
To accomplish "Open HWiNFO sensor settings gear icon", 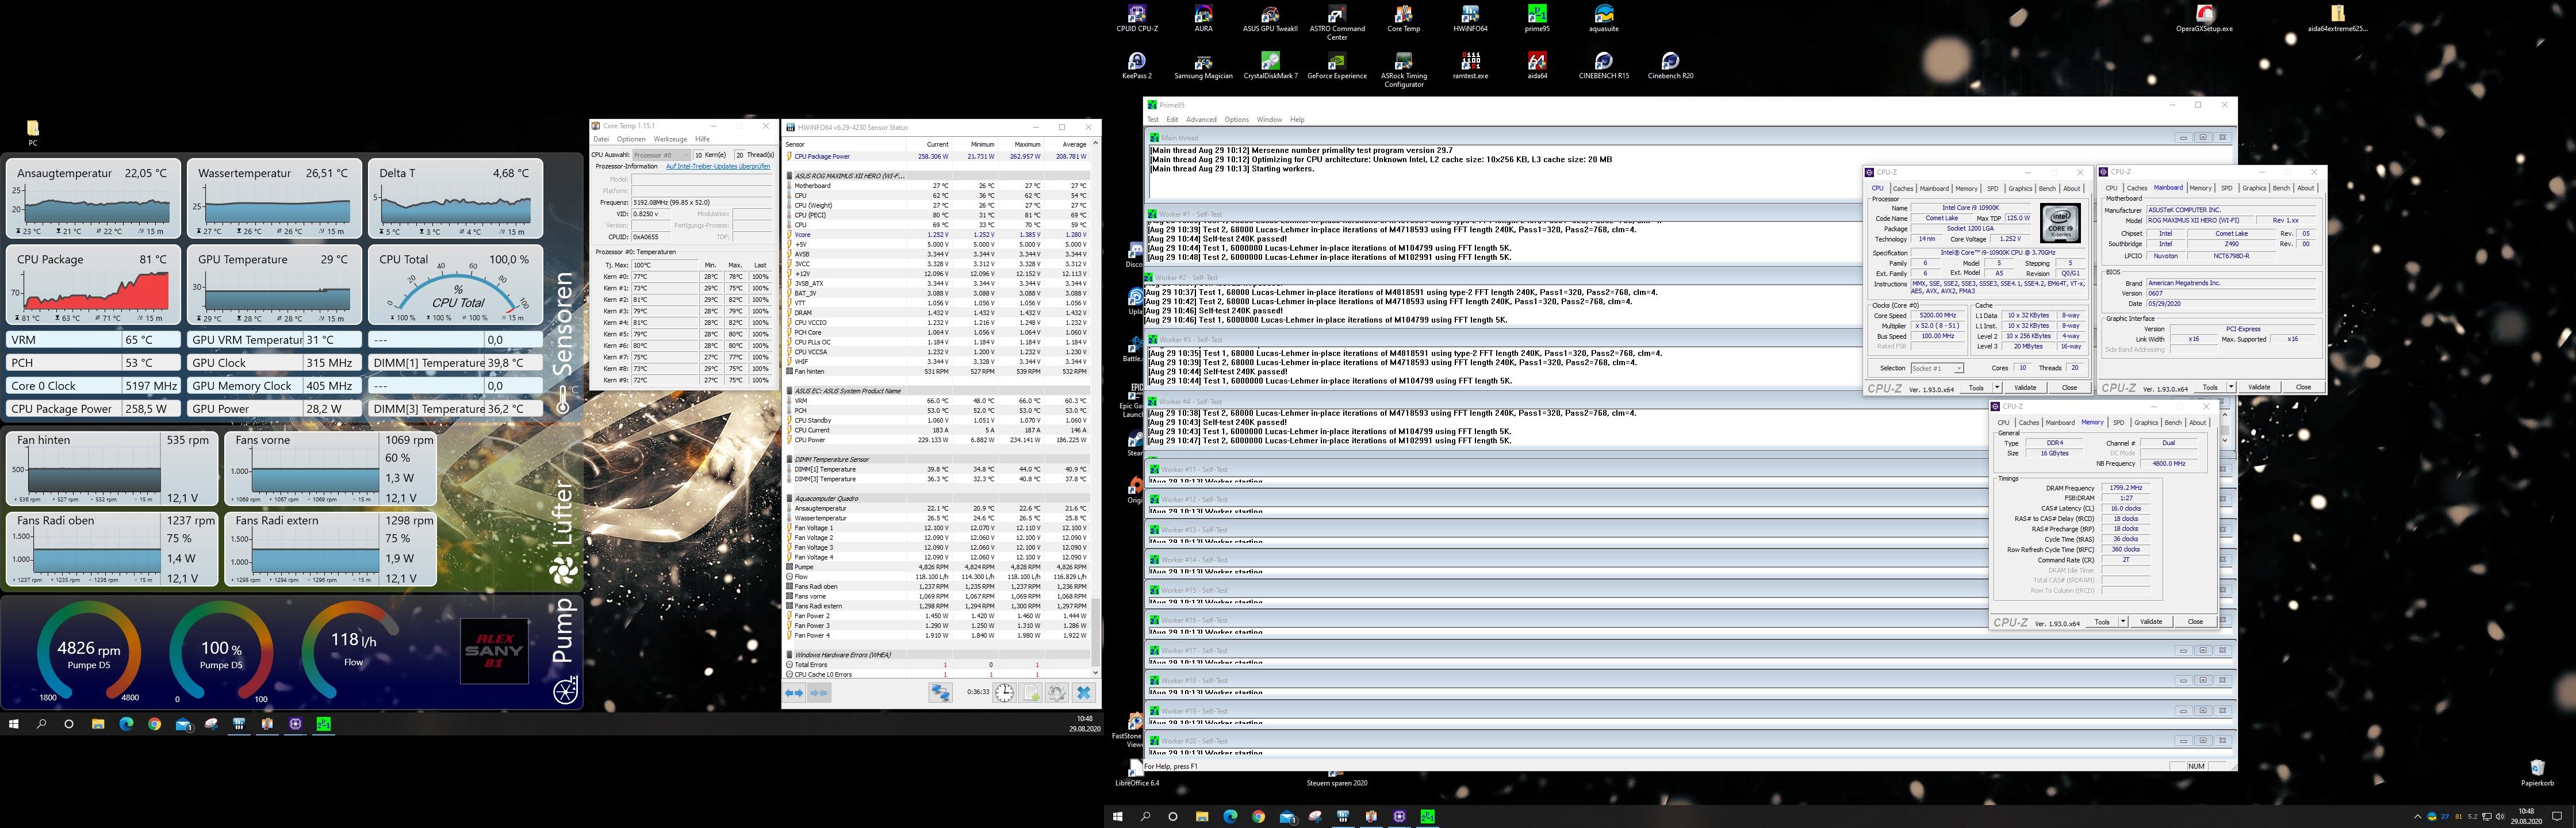I will 1057,692.
